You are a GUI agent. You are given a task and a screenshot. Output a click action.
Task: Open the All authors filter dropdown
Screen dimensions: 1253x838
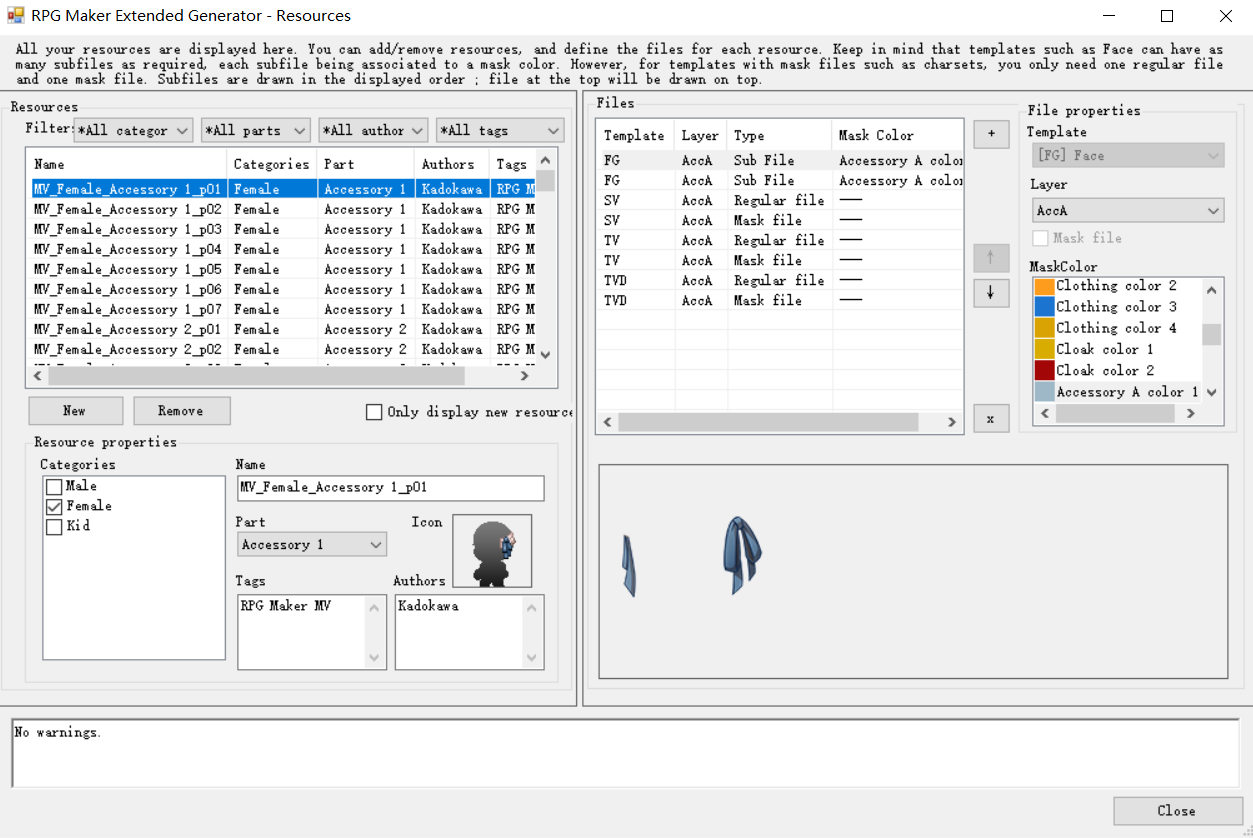pos(374,130)
